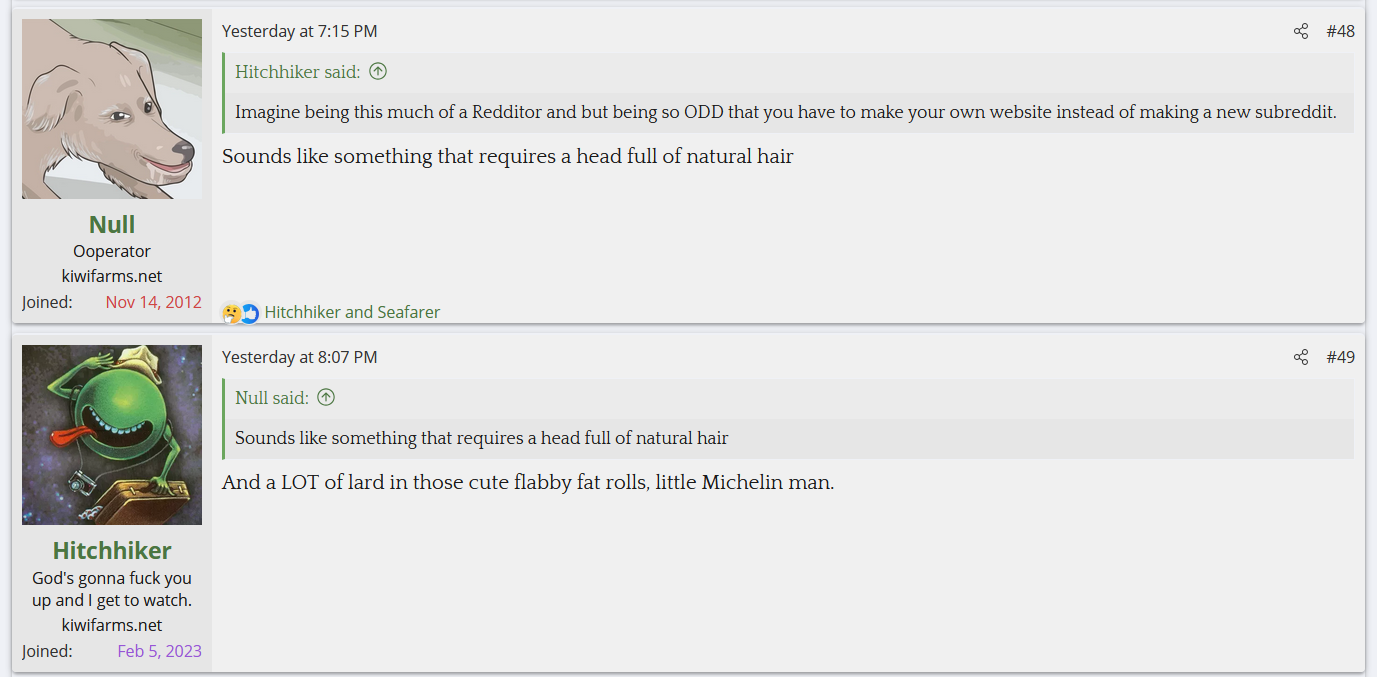Open the Null username profile link
This screenshot has height=677, width=1377.
(112, 224)
